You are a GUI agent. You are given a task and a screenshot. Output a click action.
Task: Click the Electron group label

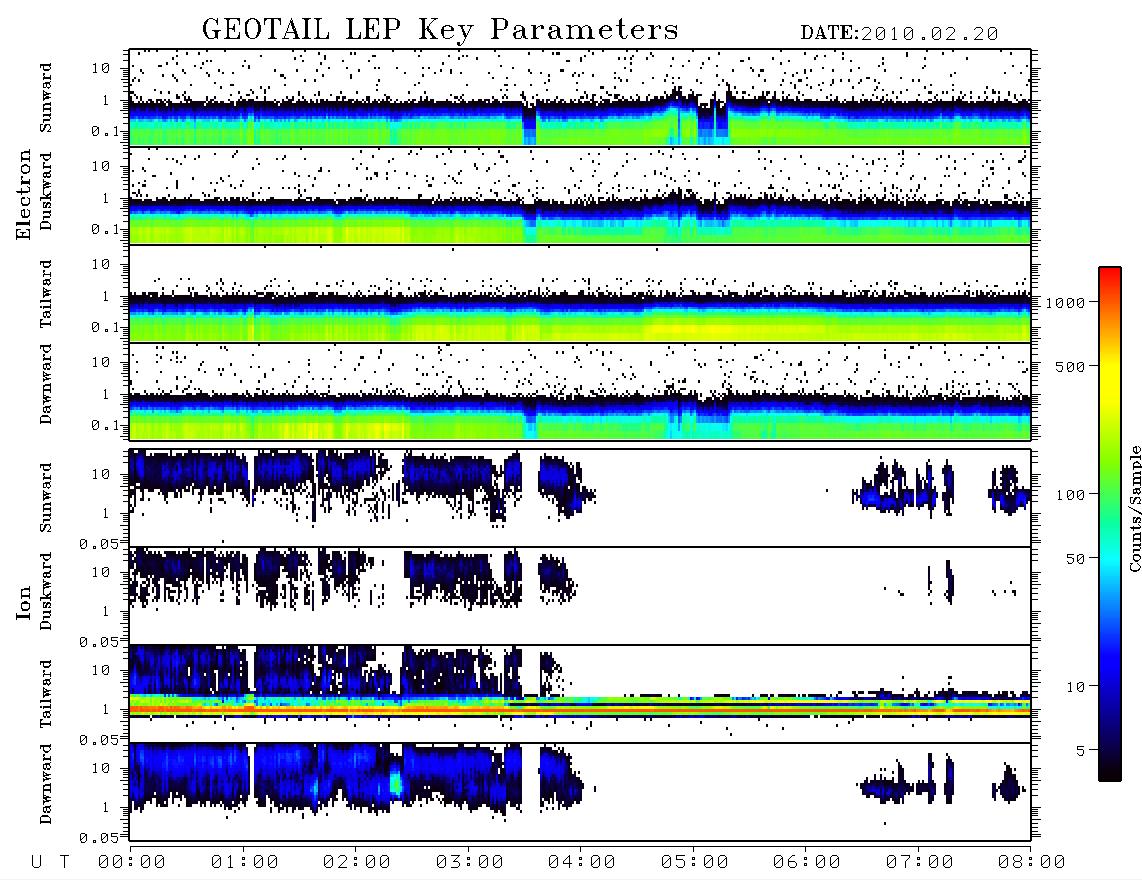[24, 195]
